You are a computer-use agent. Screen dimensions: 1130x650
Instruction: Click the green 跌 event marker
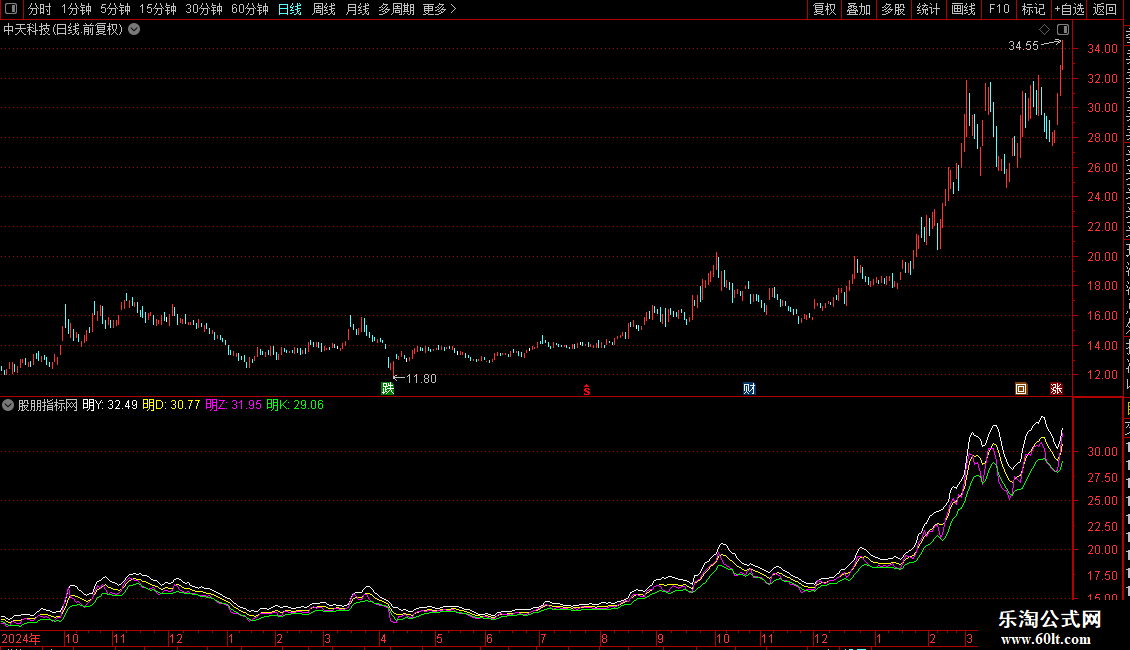(x=388, y=388)
